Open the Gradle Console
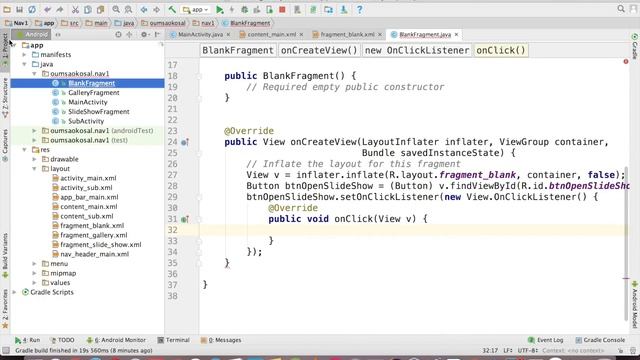Viewport: 640px width, 360px height. (x=600, y=340)
